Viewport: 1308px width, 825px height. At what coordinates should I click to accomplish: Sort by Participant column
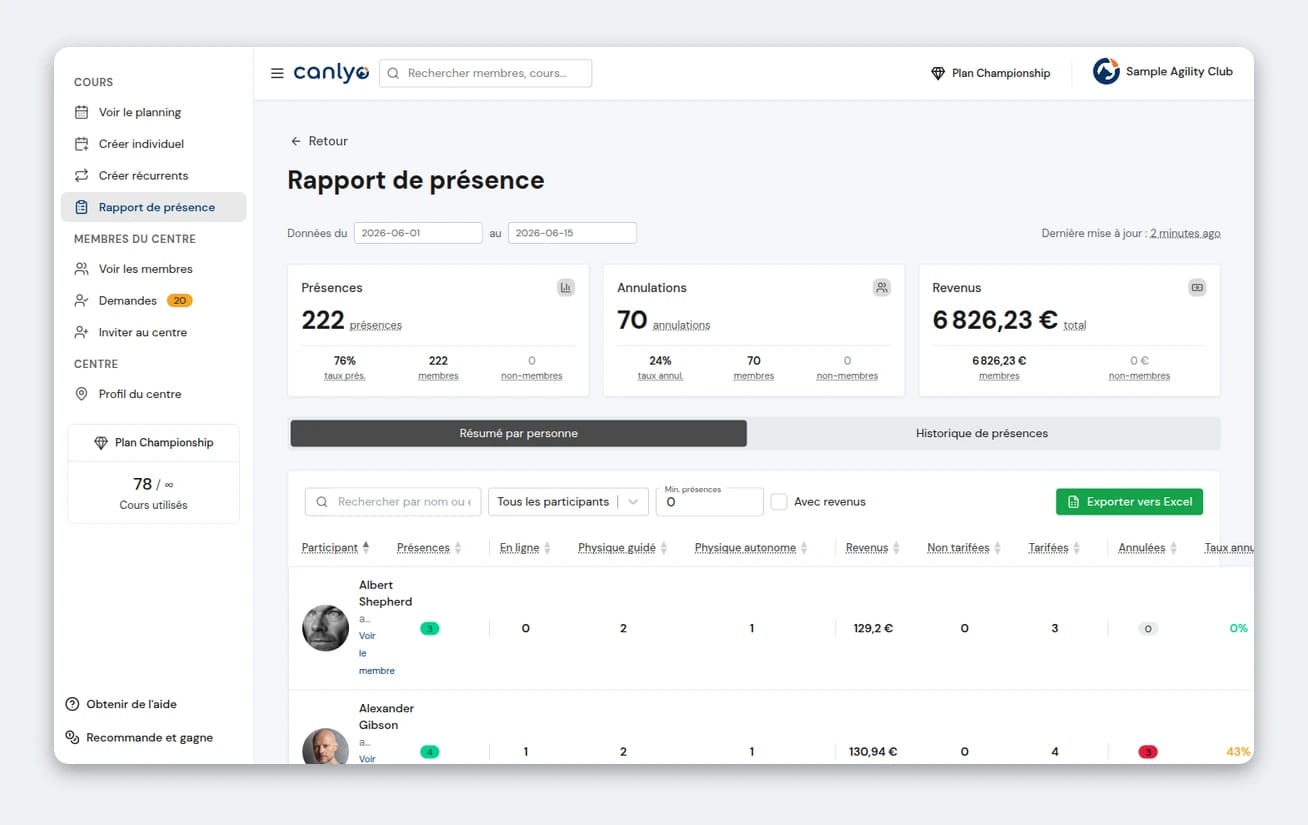click(x=335, y=548)
